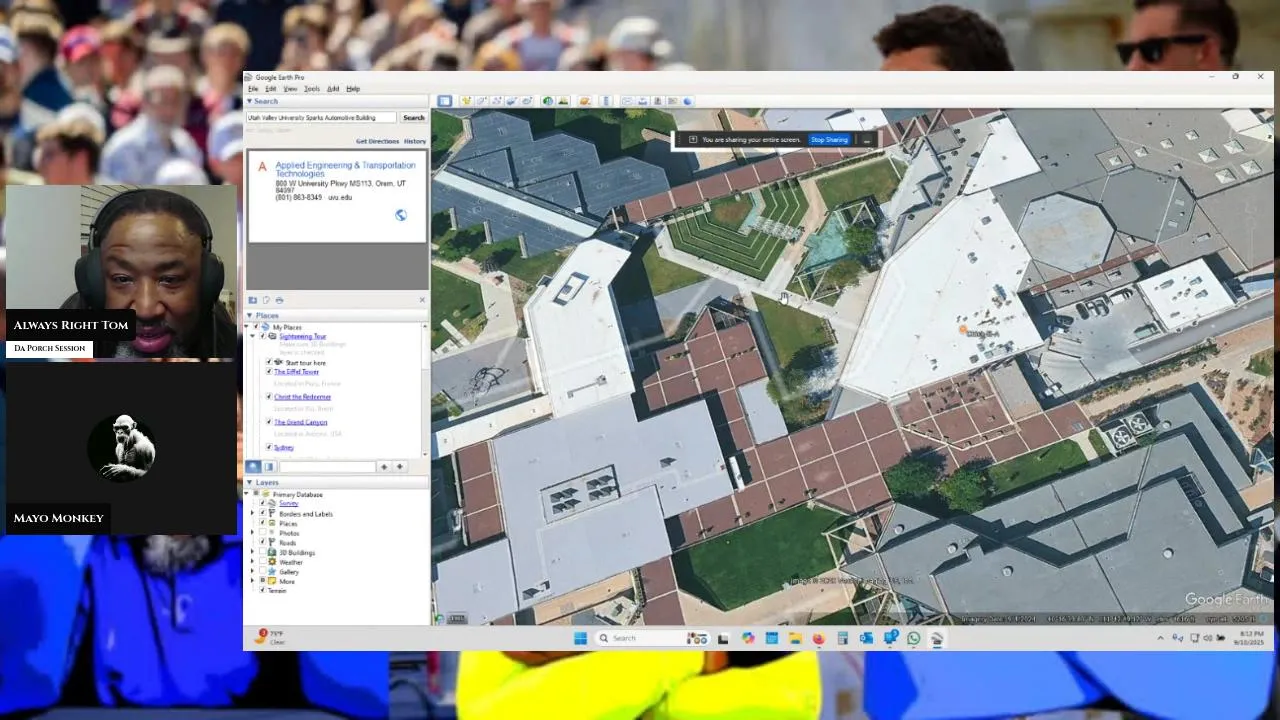Image resolution: width=1280 pixels, height=720 pixels.
Task: Open the View menu
Action: [x=290, y=89]
